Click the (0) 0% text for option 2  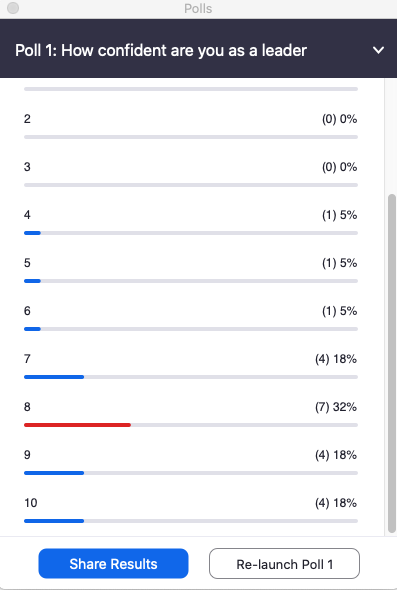tap(339, 119)
